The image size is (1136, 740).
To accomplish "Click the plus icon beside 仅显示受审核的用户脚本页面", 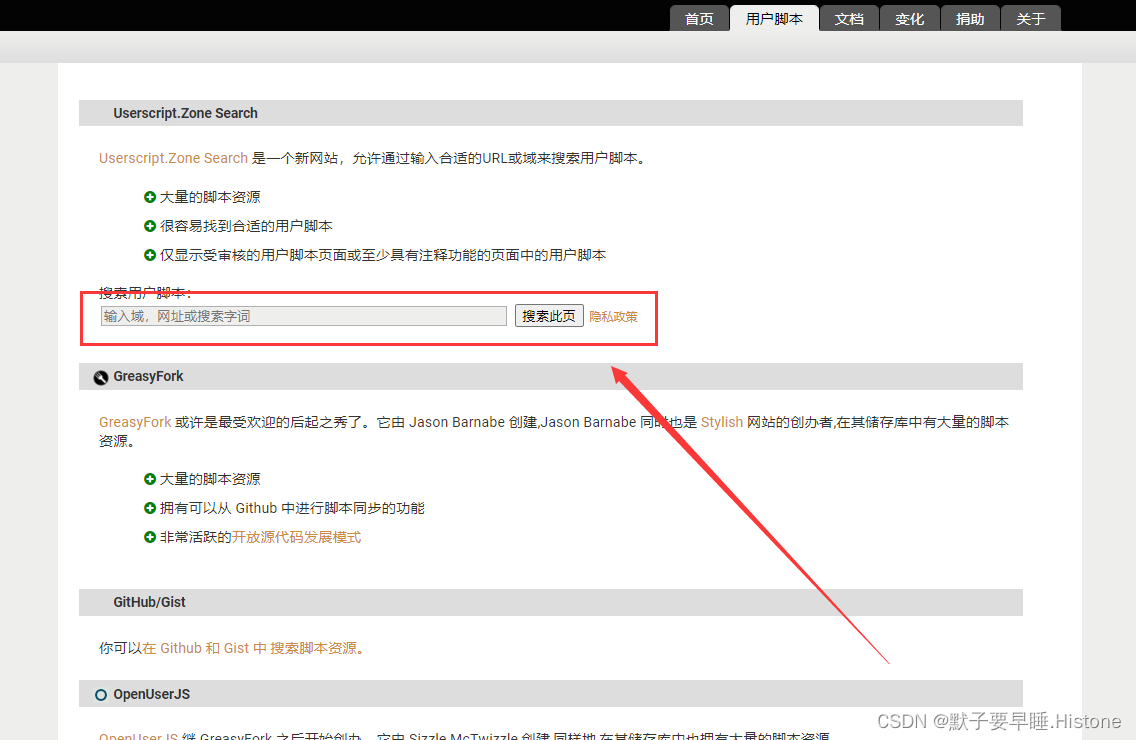I will tap(150, 255).
